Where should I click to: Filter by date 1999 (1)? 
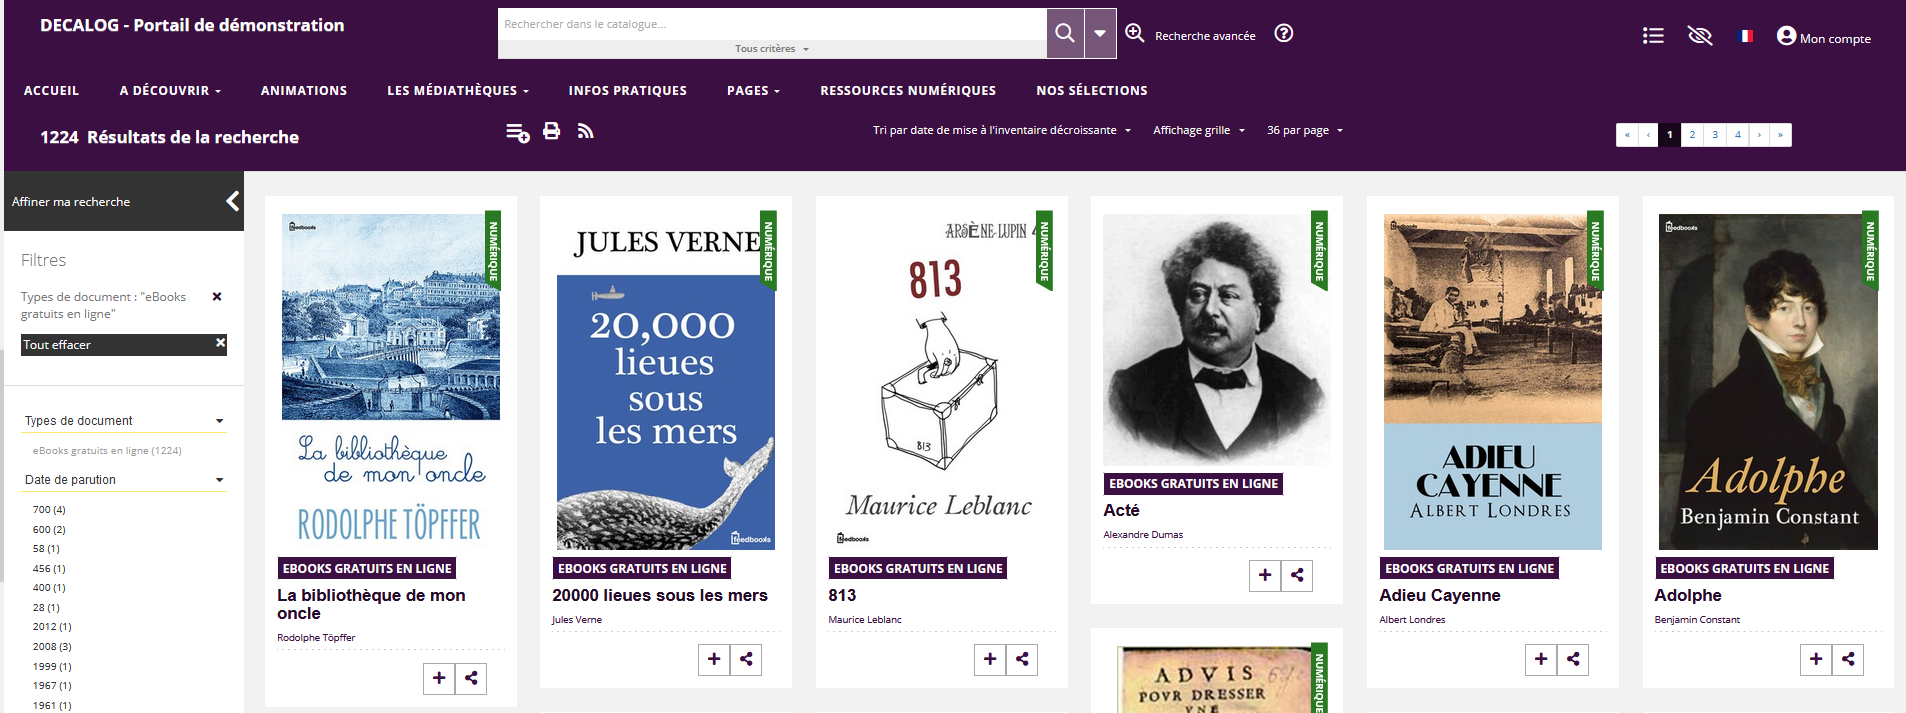(52, 666)
